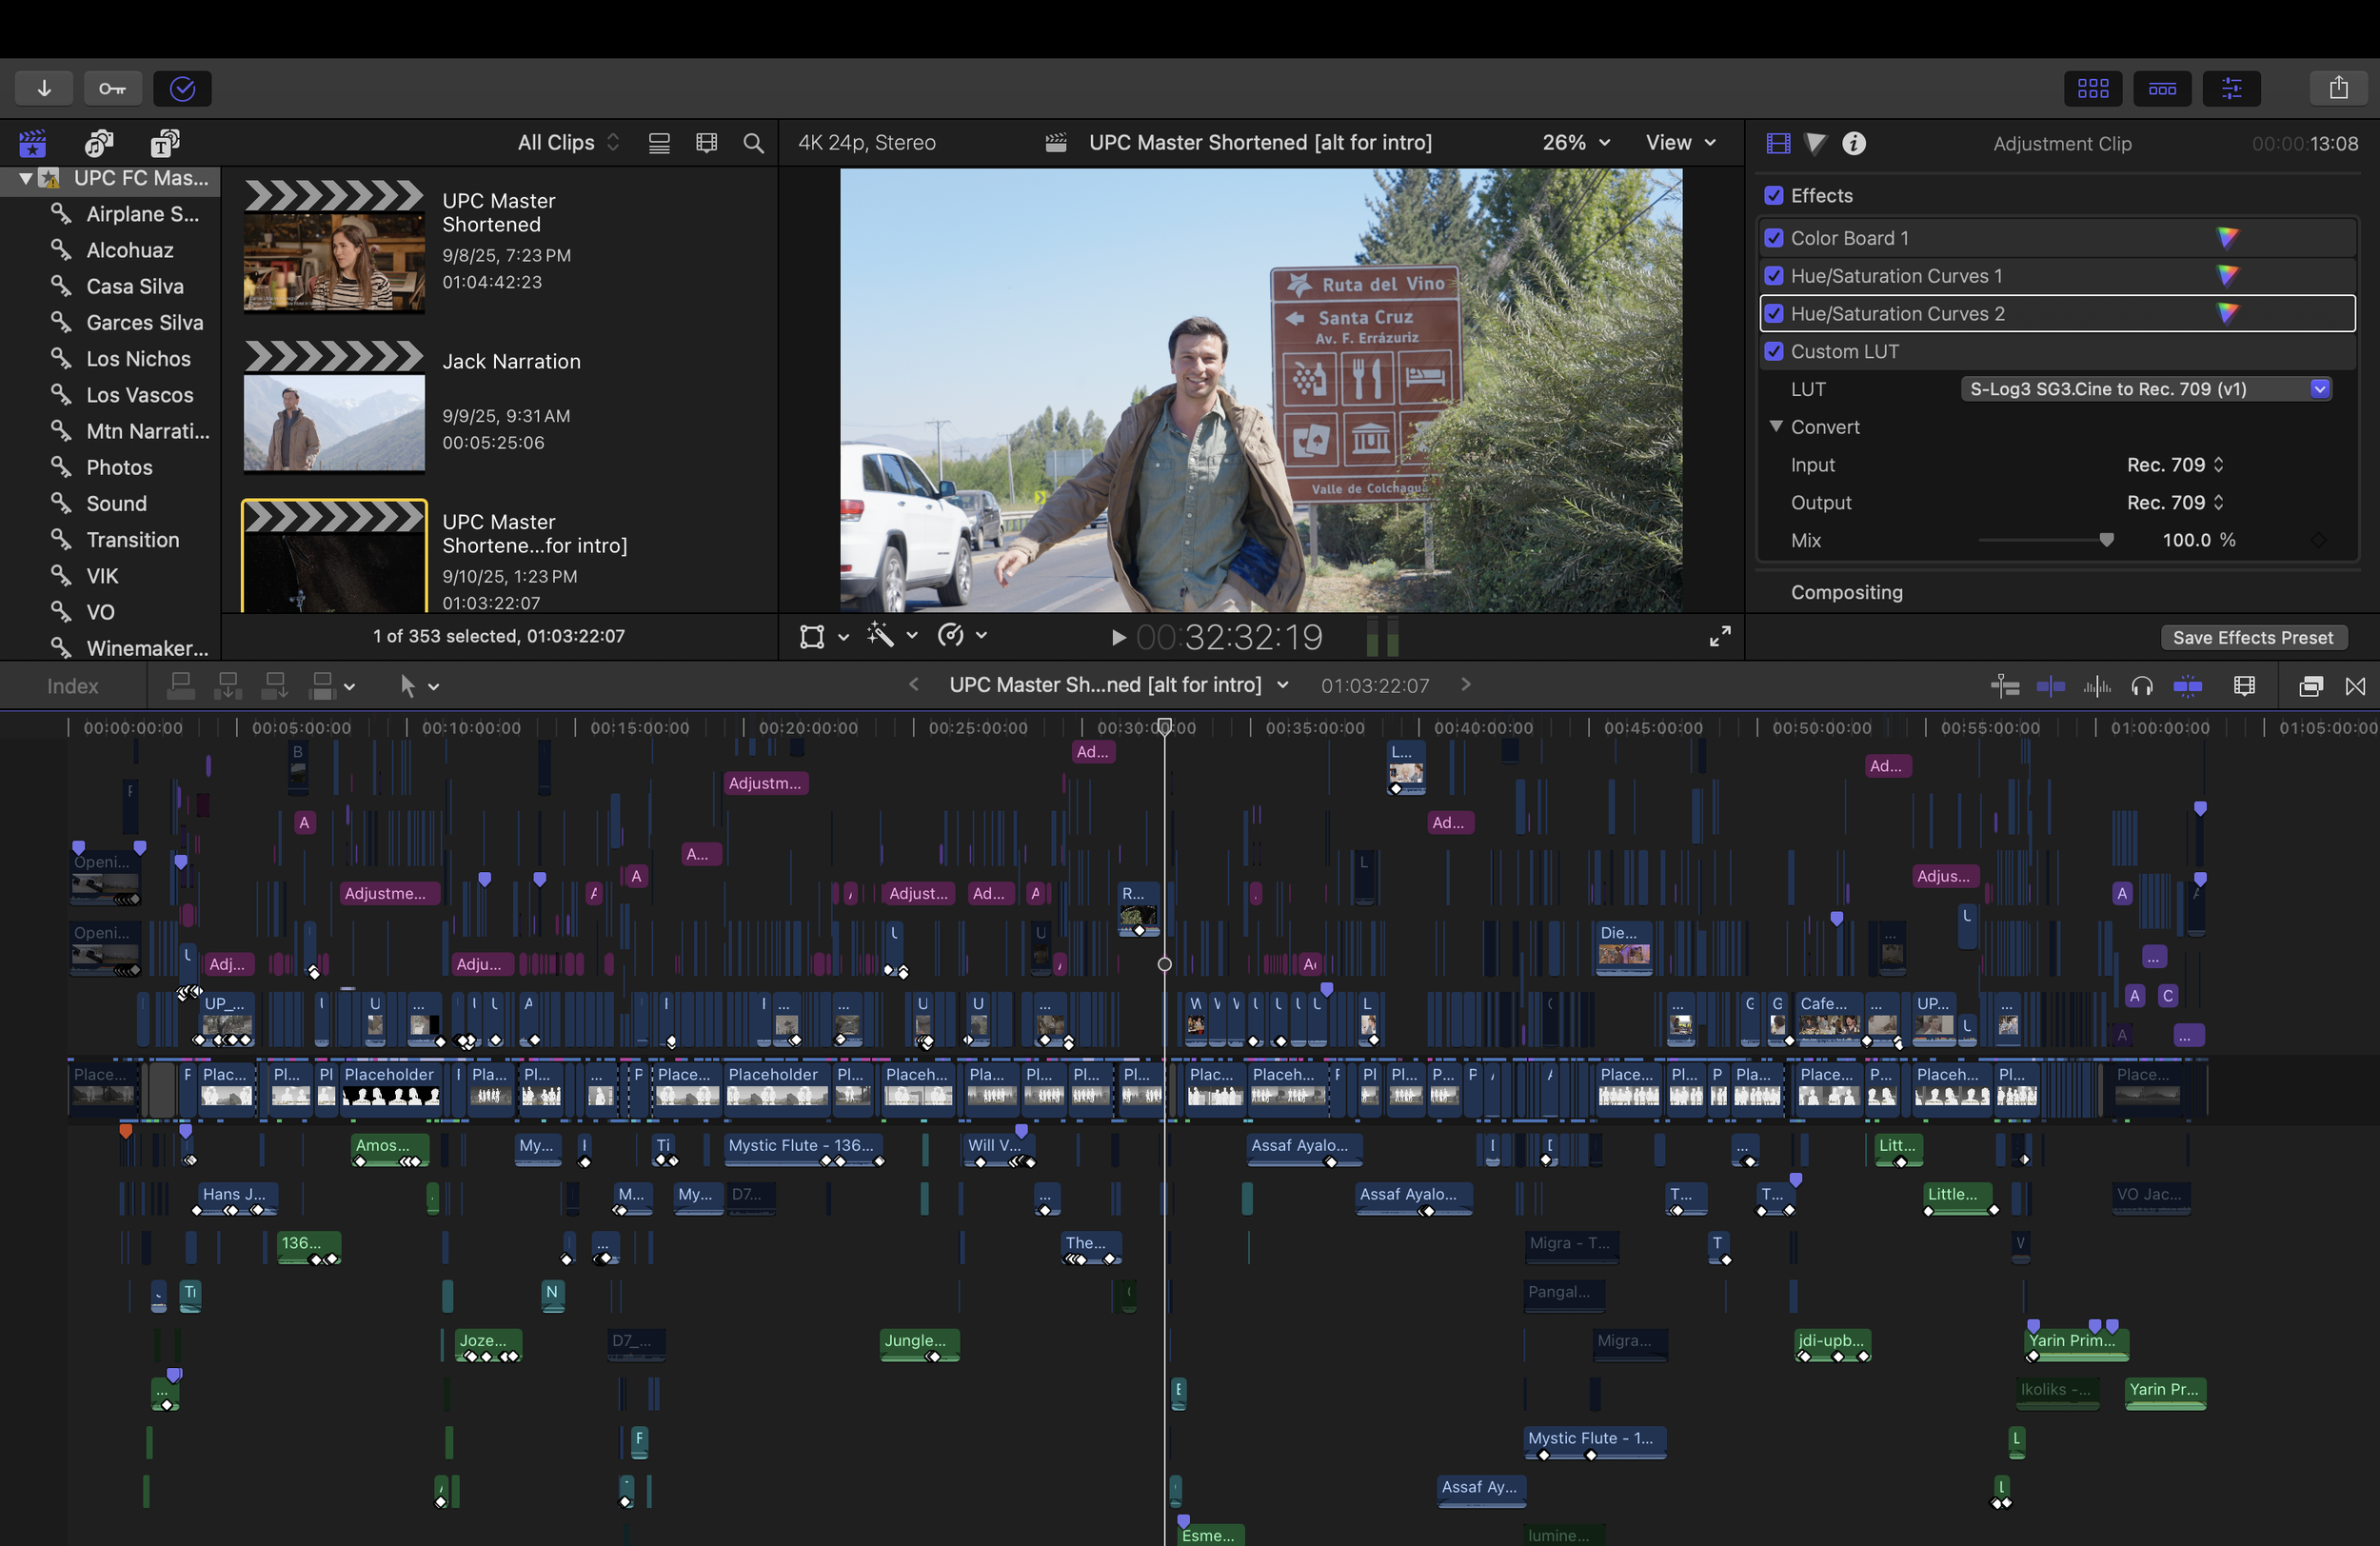
Task: Open the timeline Index tab
Action: (x=72, y=686)
